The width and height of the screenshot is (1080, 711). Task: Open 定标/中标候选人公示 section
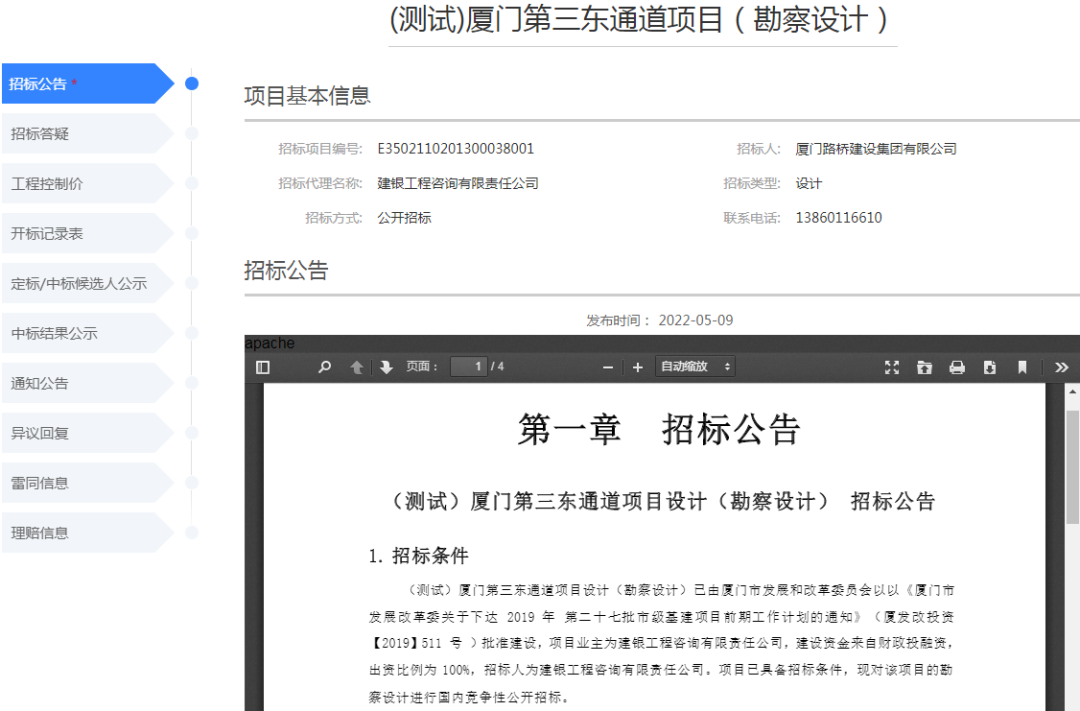pos(80,284)
